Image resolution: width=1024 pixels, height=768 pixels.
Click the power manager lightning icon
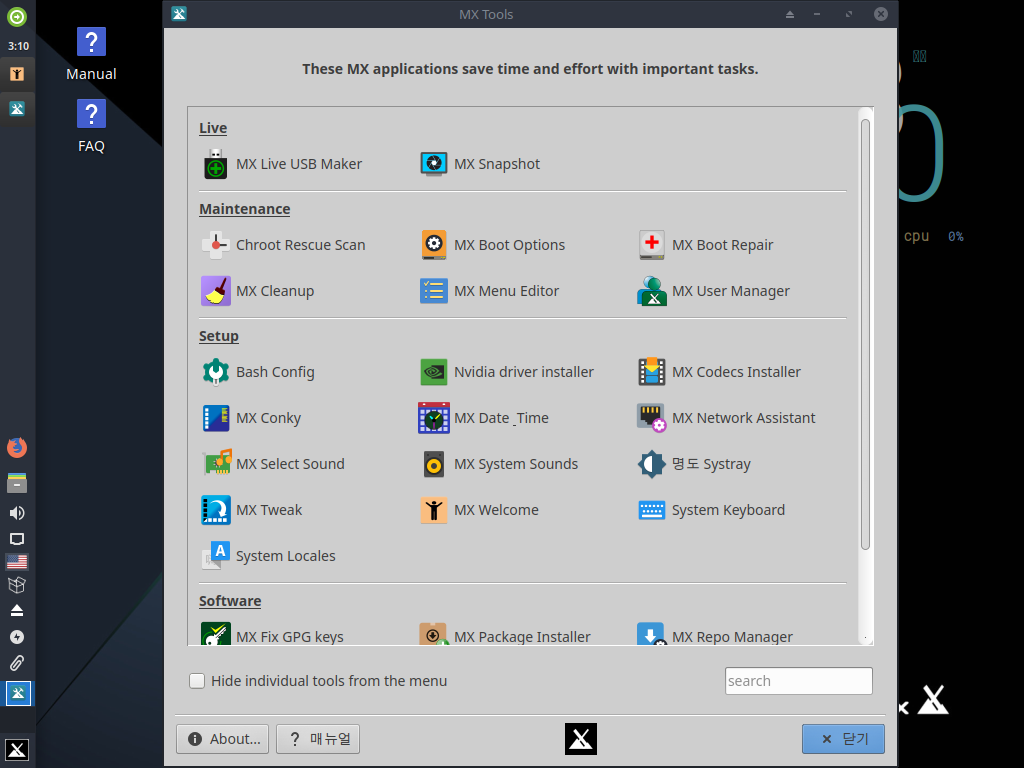click(x=17, y=637)
